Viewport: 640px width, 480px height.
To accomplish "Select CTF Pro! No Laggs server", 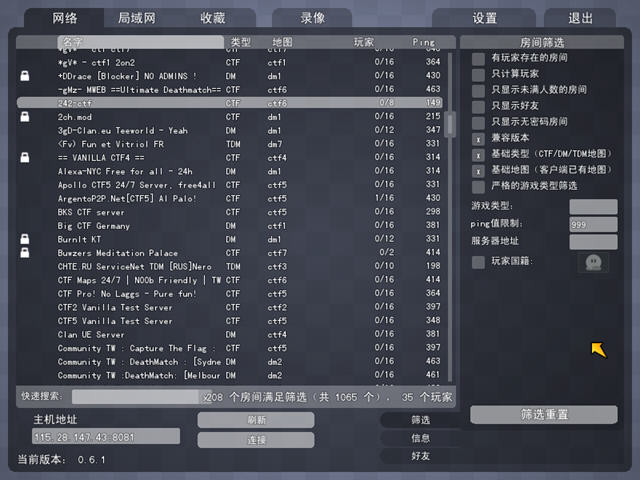I will [229, 293].
